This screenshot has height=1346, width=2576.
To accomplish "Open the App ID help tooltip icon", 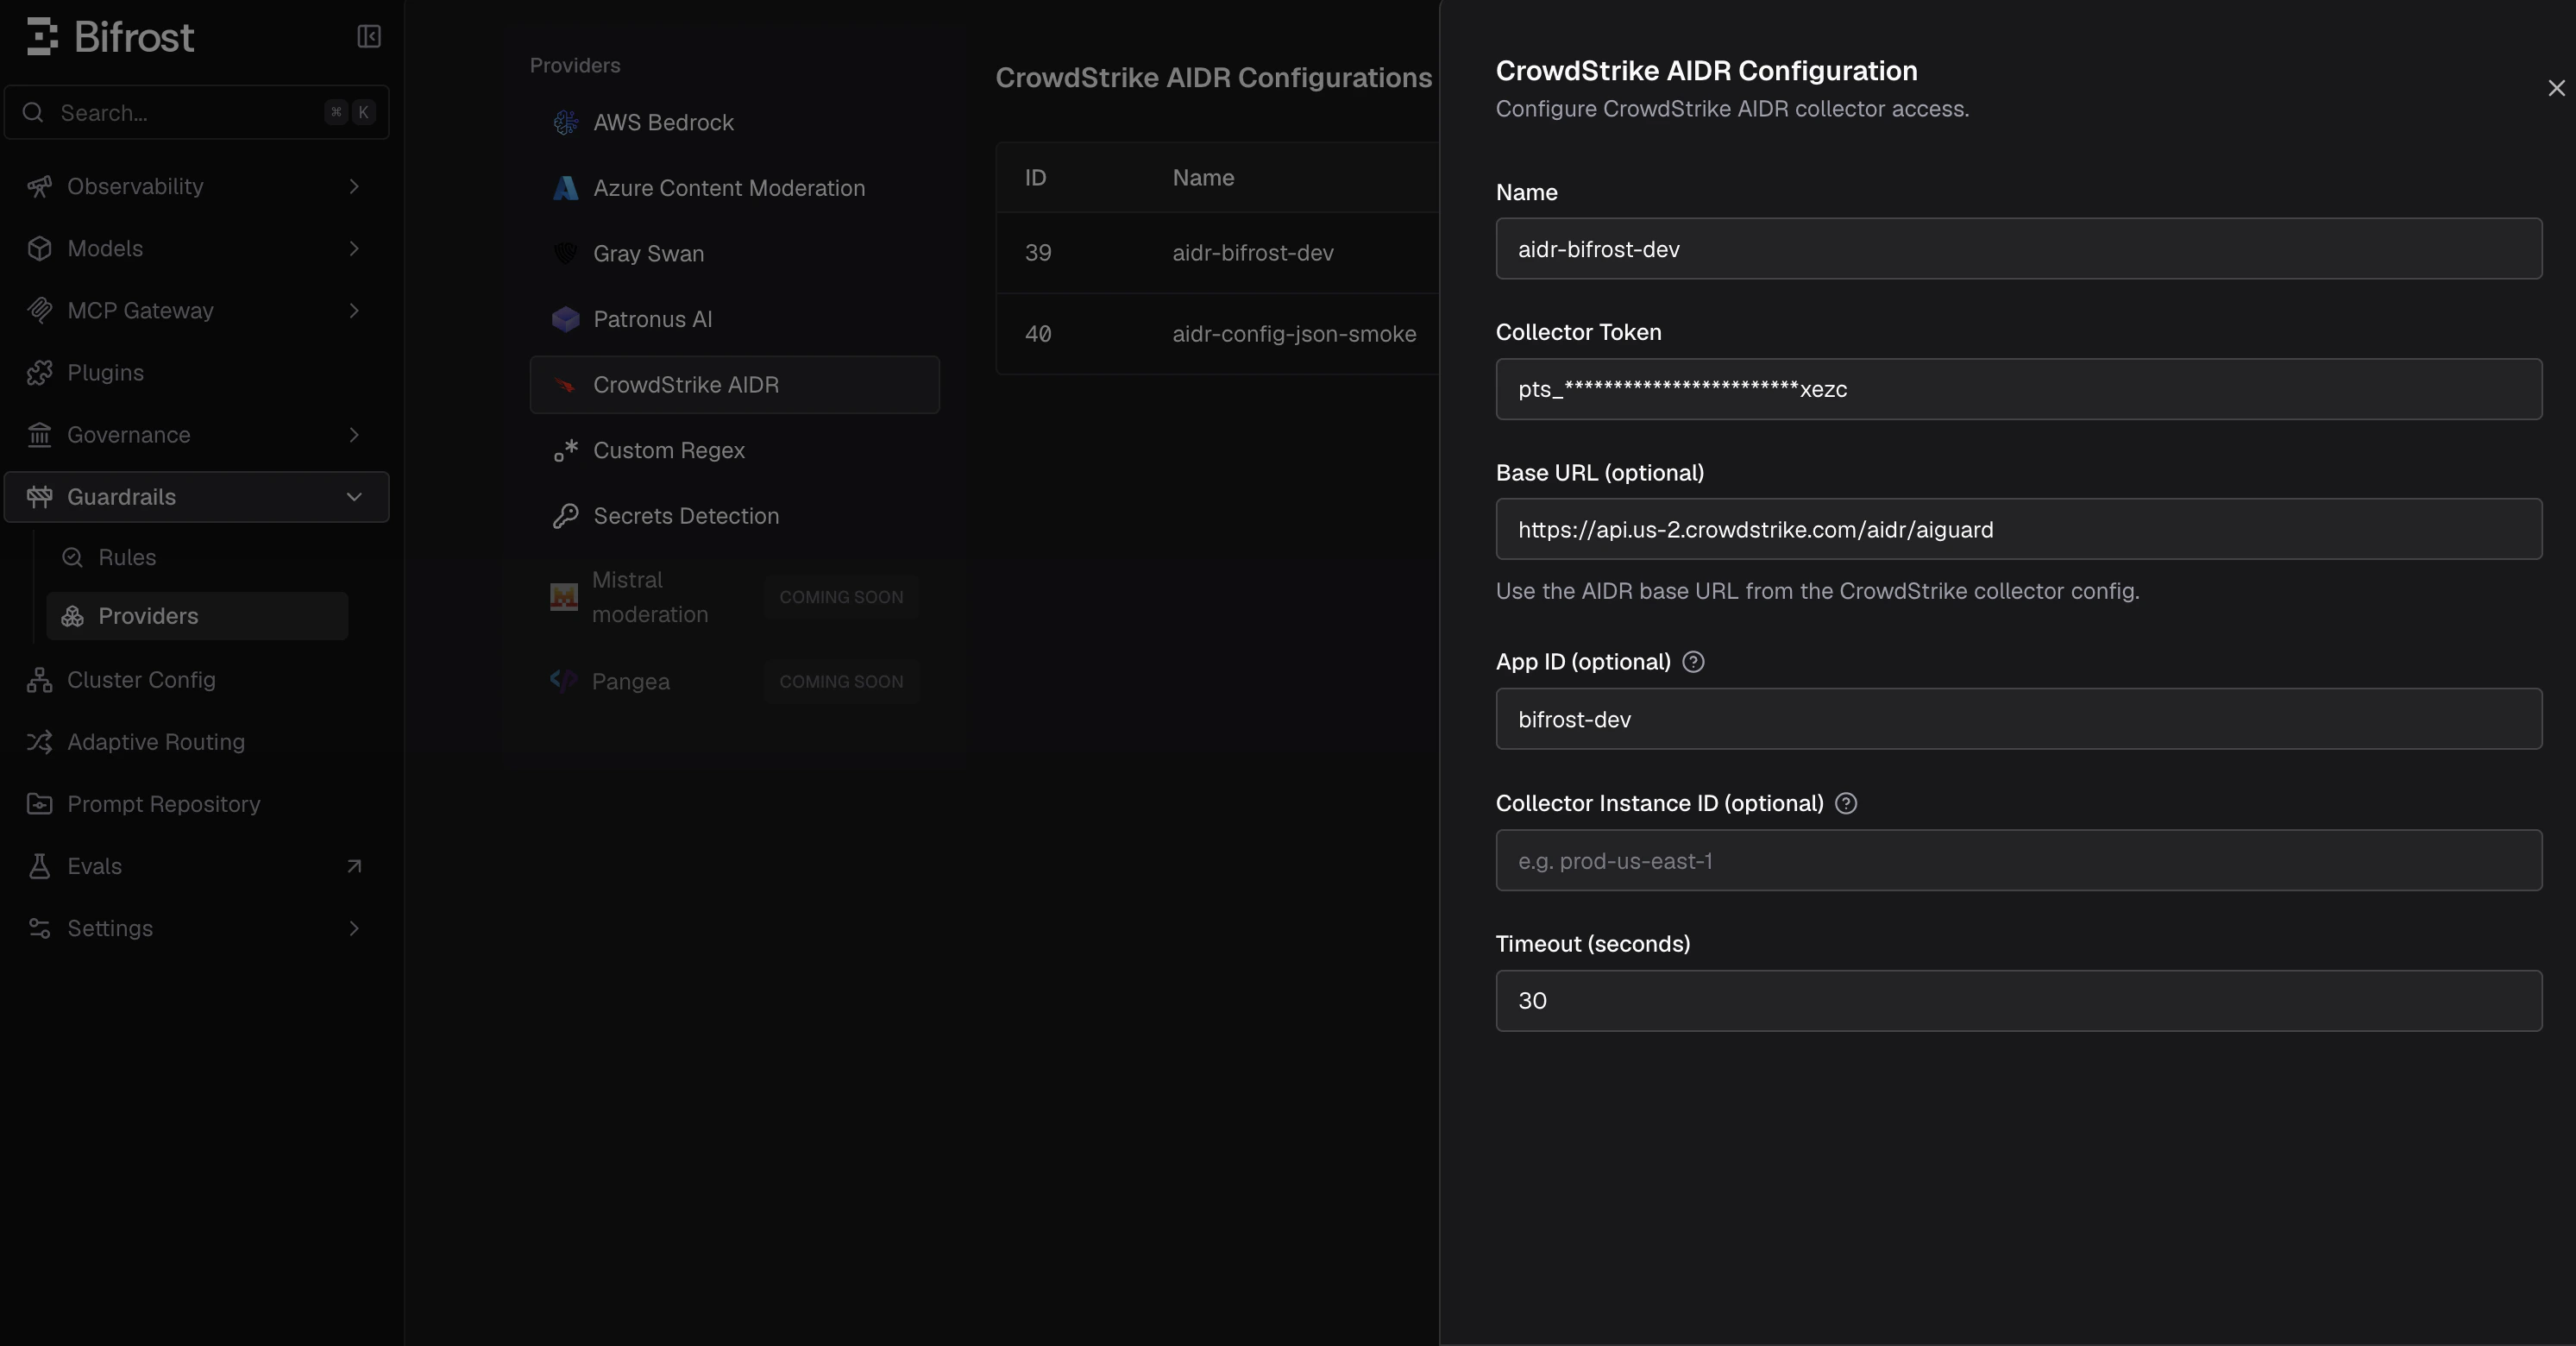I will click(1693, 661).
